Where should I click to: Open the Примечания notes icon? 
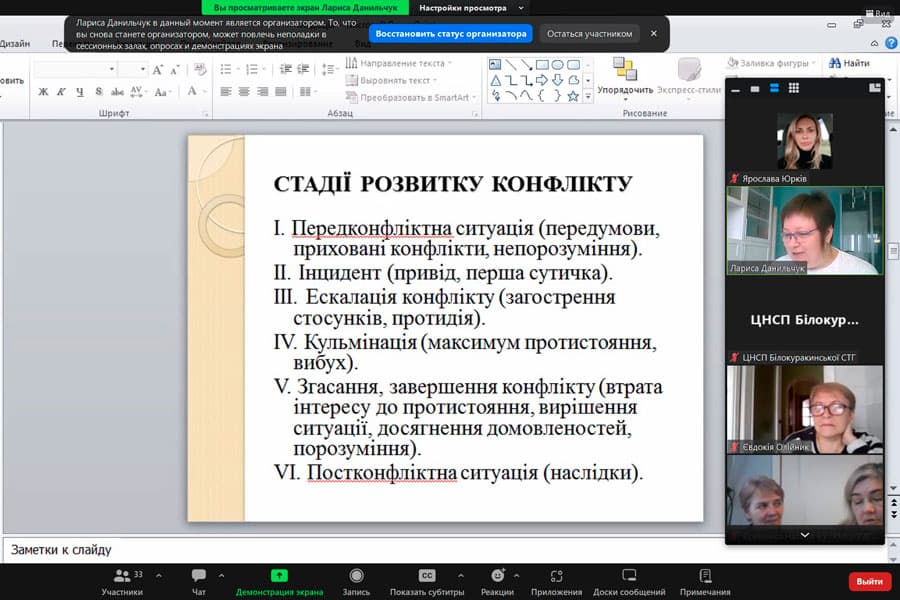click(705, 576)
